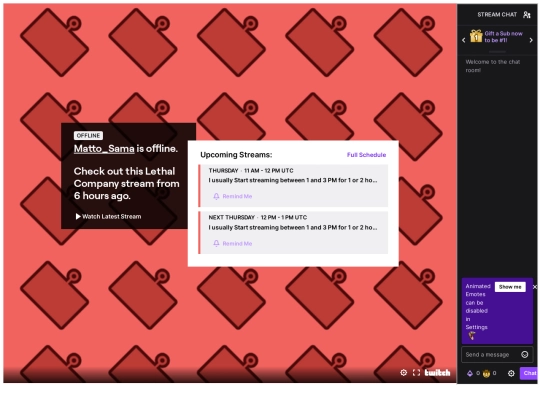Screen dimensions: 540x405
Task: Select the THURSDAY 11 AM - 12 PM UTC entry
Action: coord(293,186)
